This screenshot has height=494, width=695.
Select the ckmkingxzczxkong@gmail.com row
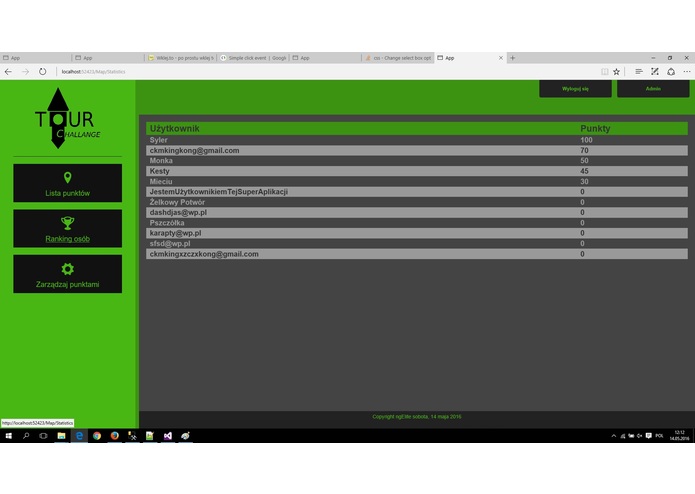coord(417,254)
